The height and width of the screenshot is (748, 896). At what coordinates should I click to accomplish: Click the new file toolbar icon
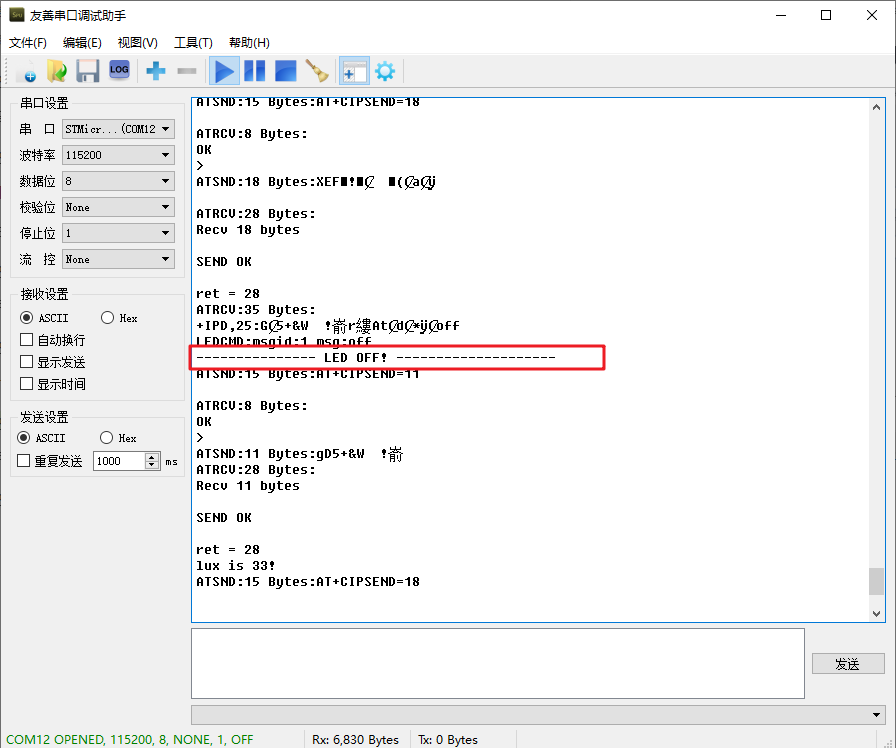(x=26, y=71)
